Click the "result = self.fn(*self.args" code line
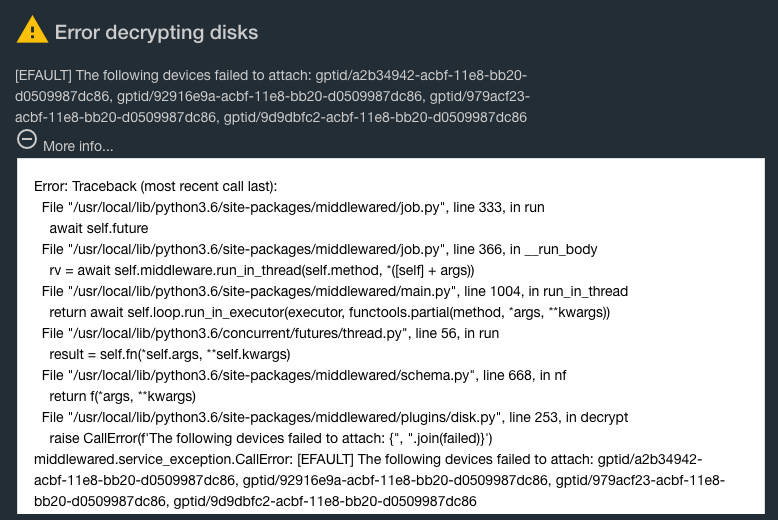 click(x=170, y=354)
